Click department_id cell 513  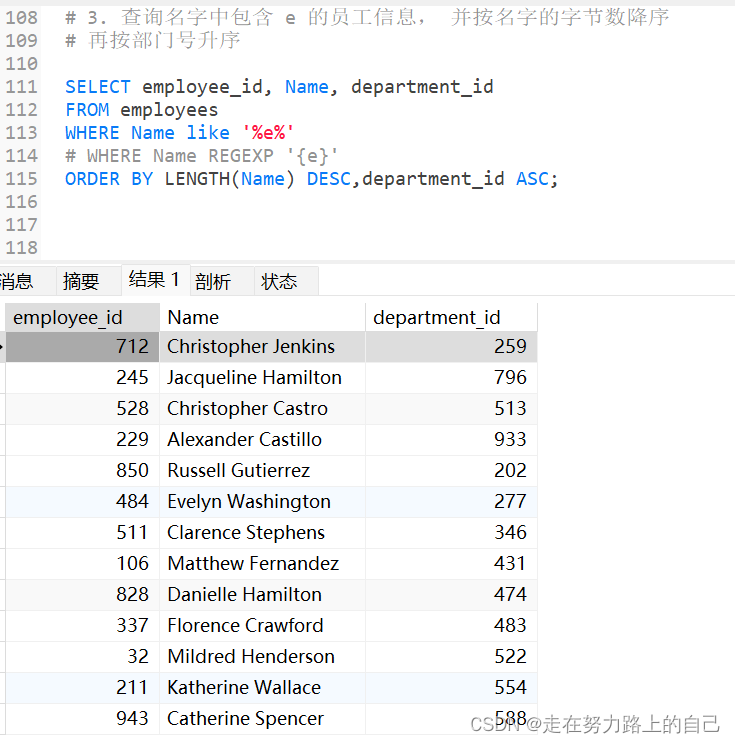coord(451,409)
